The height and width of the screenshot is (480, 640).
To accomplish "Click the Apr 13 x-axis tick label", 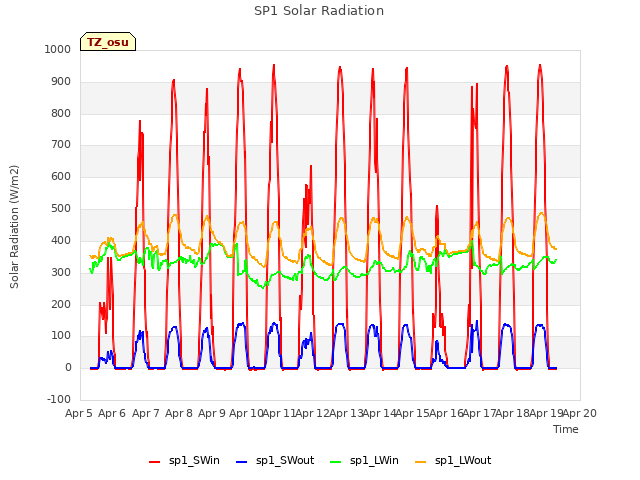I will coord(346,413).
